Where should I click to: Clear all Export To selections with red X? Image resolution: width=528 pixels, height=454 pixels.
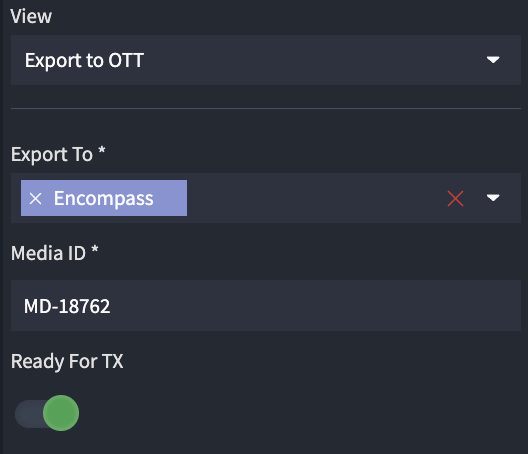click(455, 198)
